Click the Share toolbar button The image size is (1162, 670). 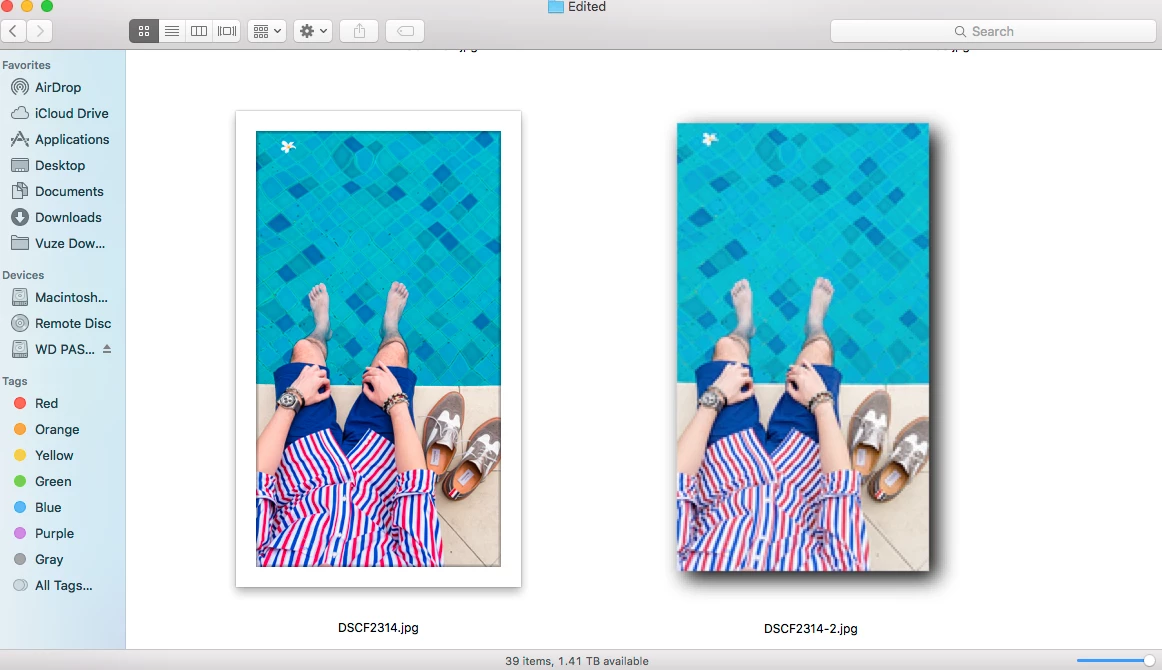(359, 31)
